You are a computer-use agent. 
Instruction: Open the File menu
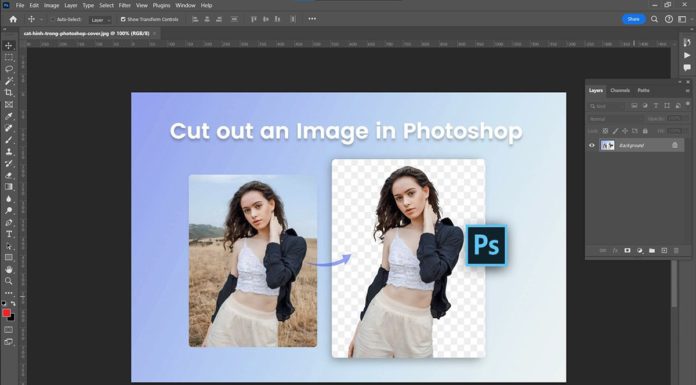click(x=20, y=5)
